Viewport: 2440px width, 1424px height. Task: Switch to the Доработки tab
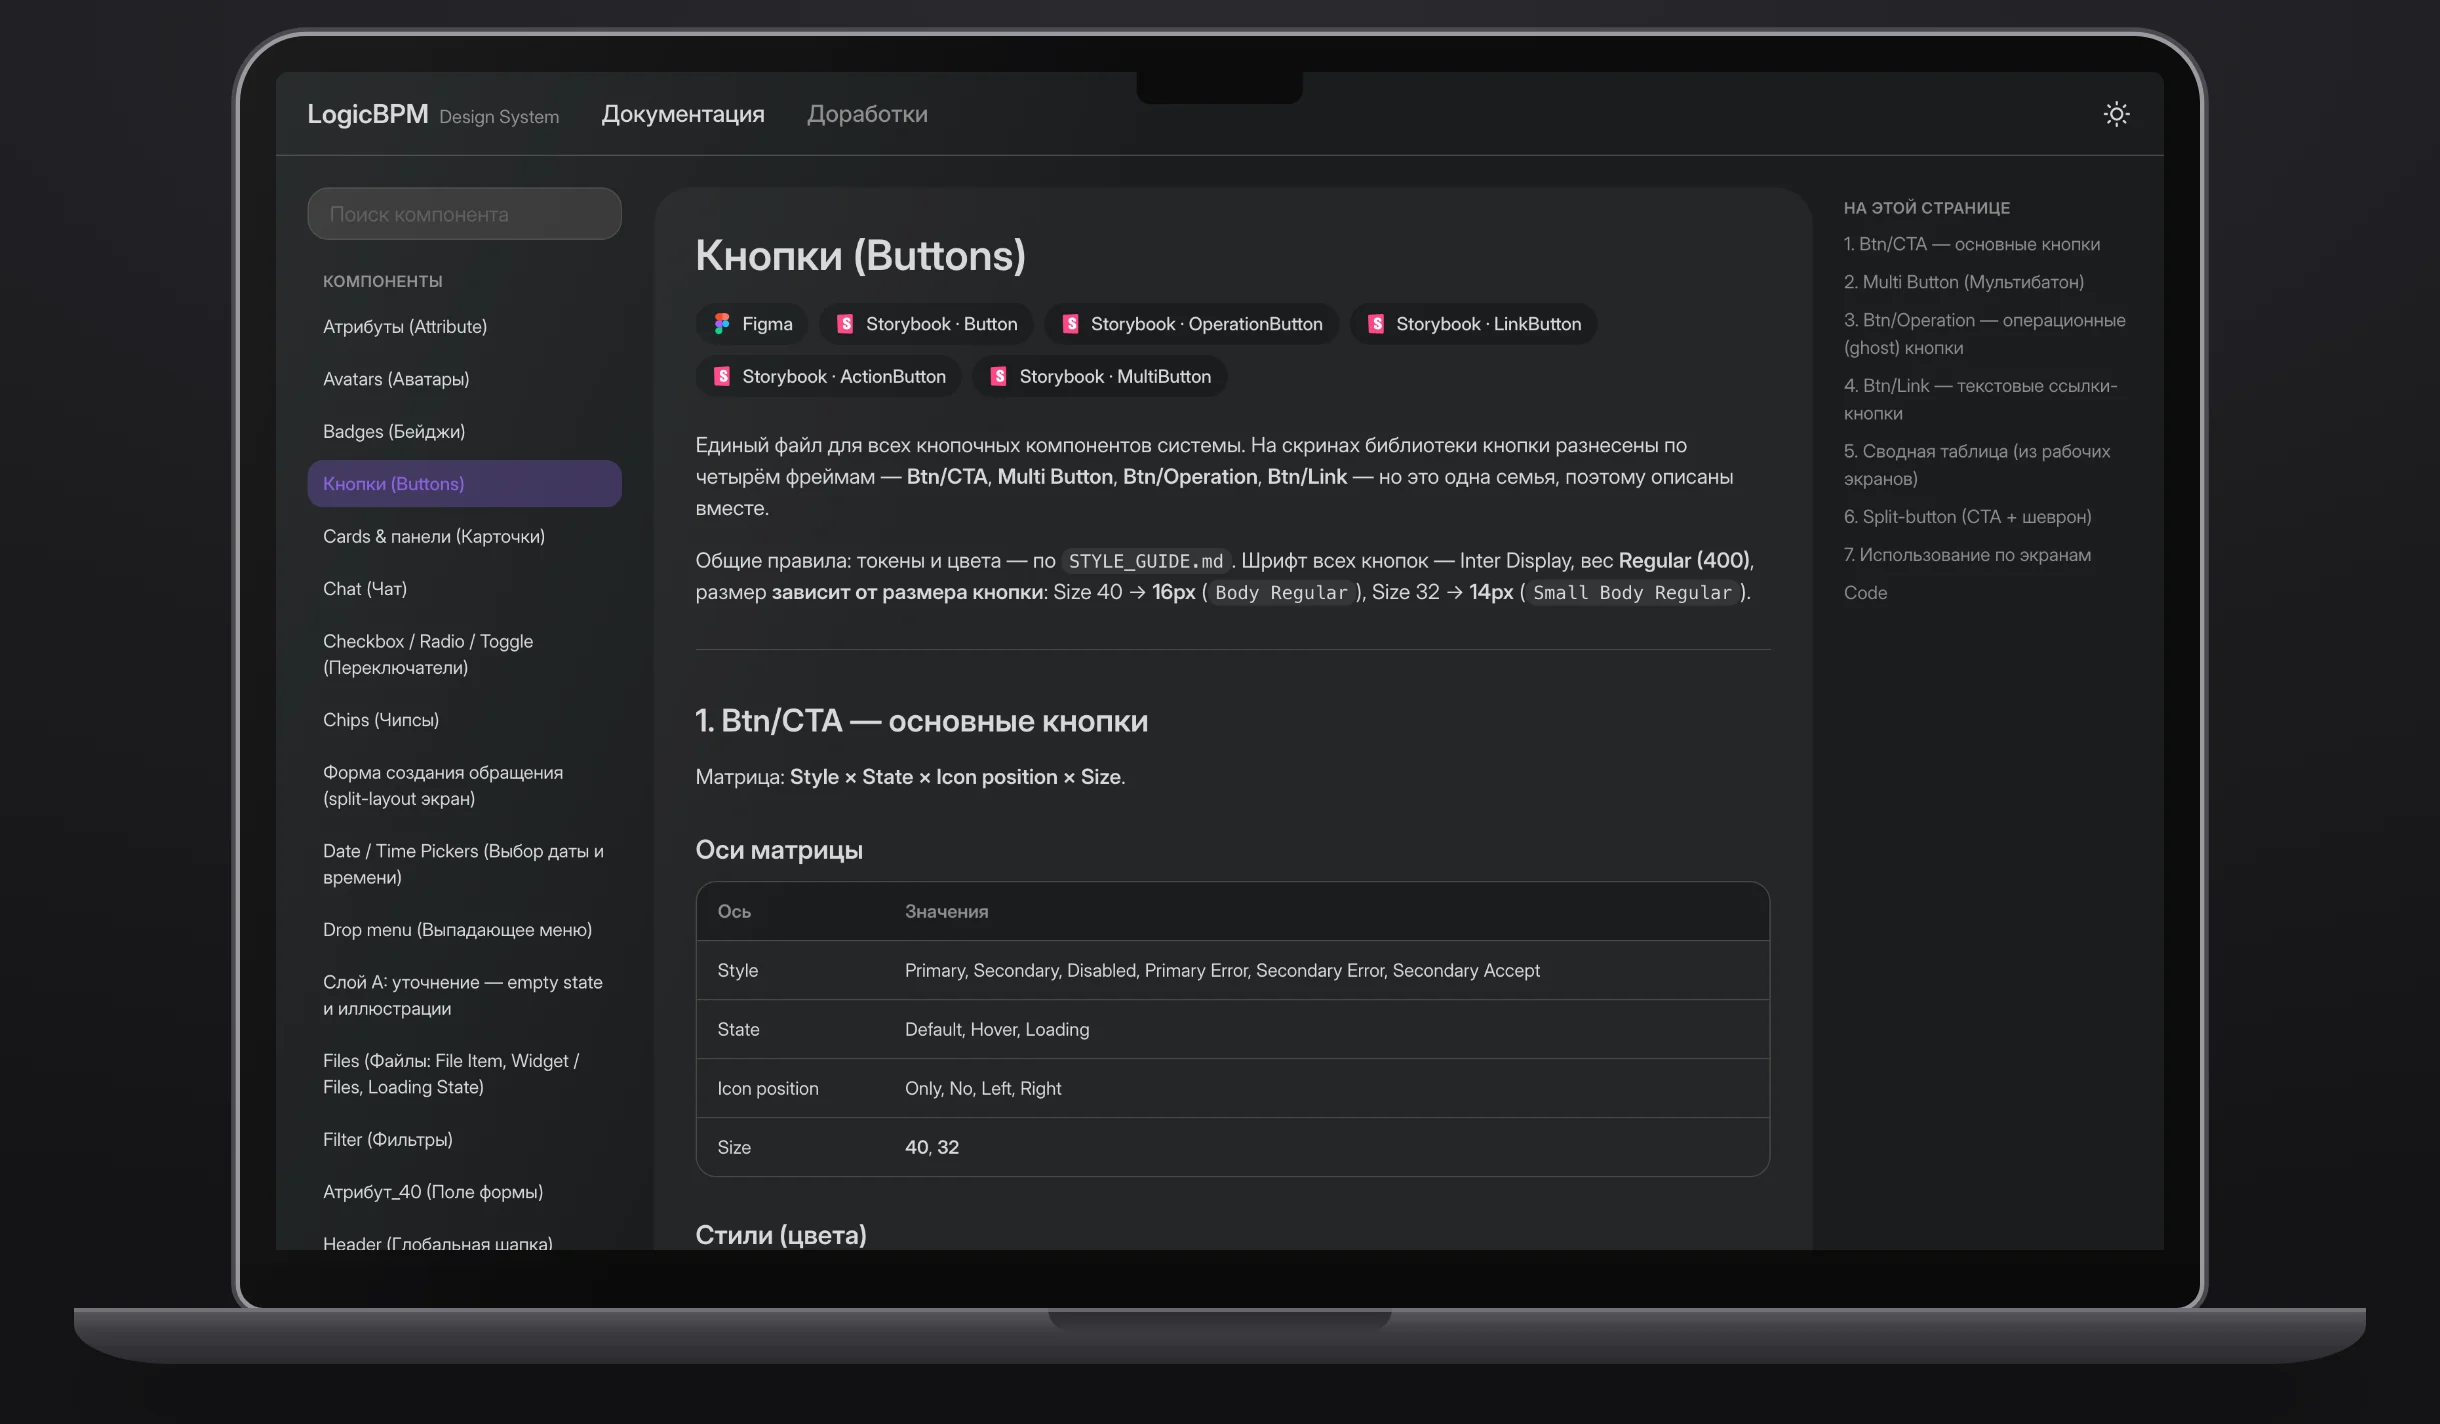click(x=867, y=114)
